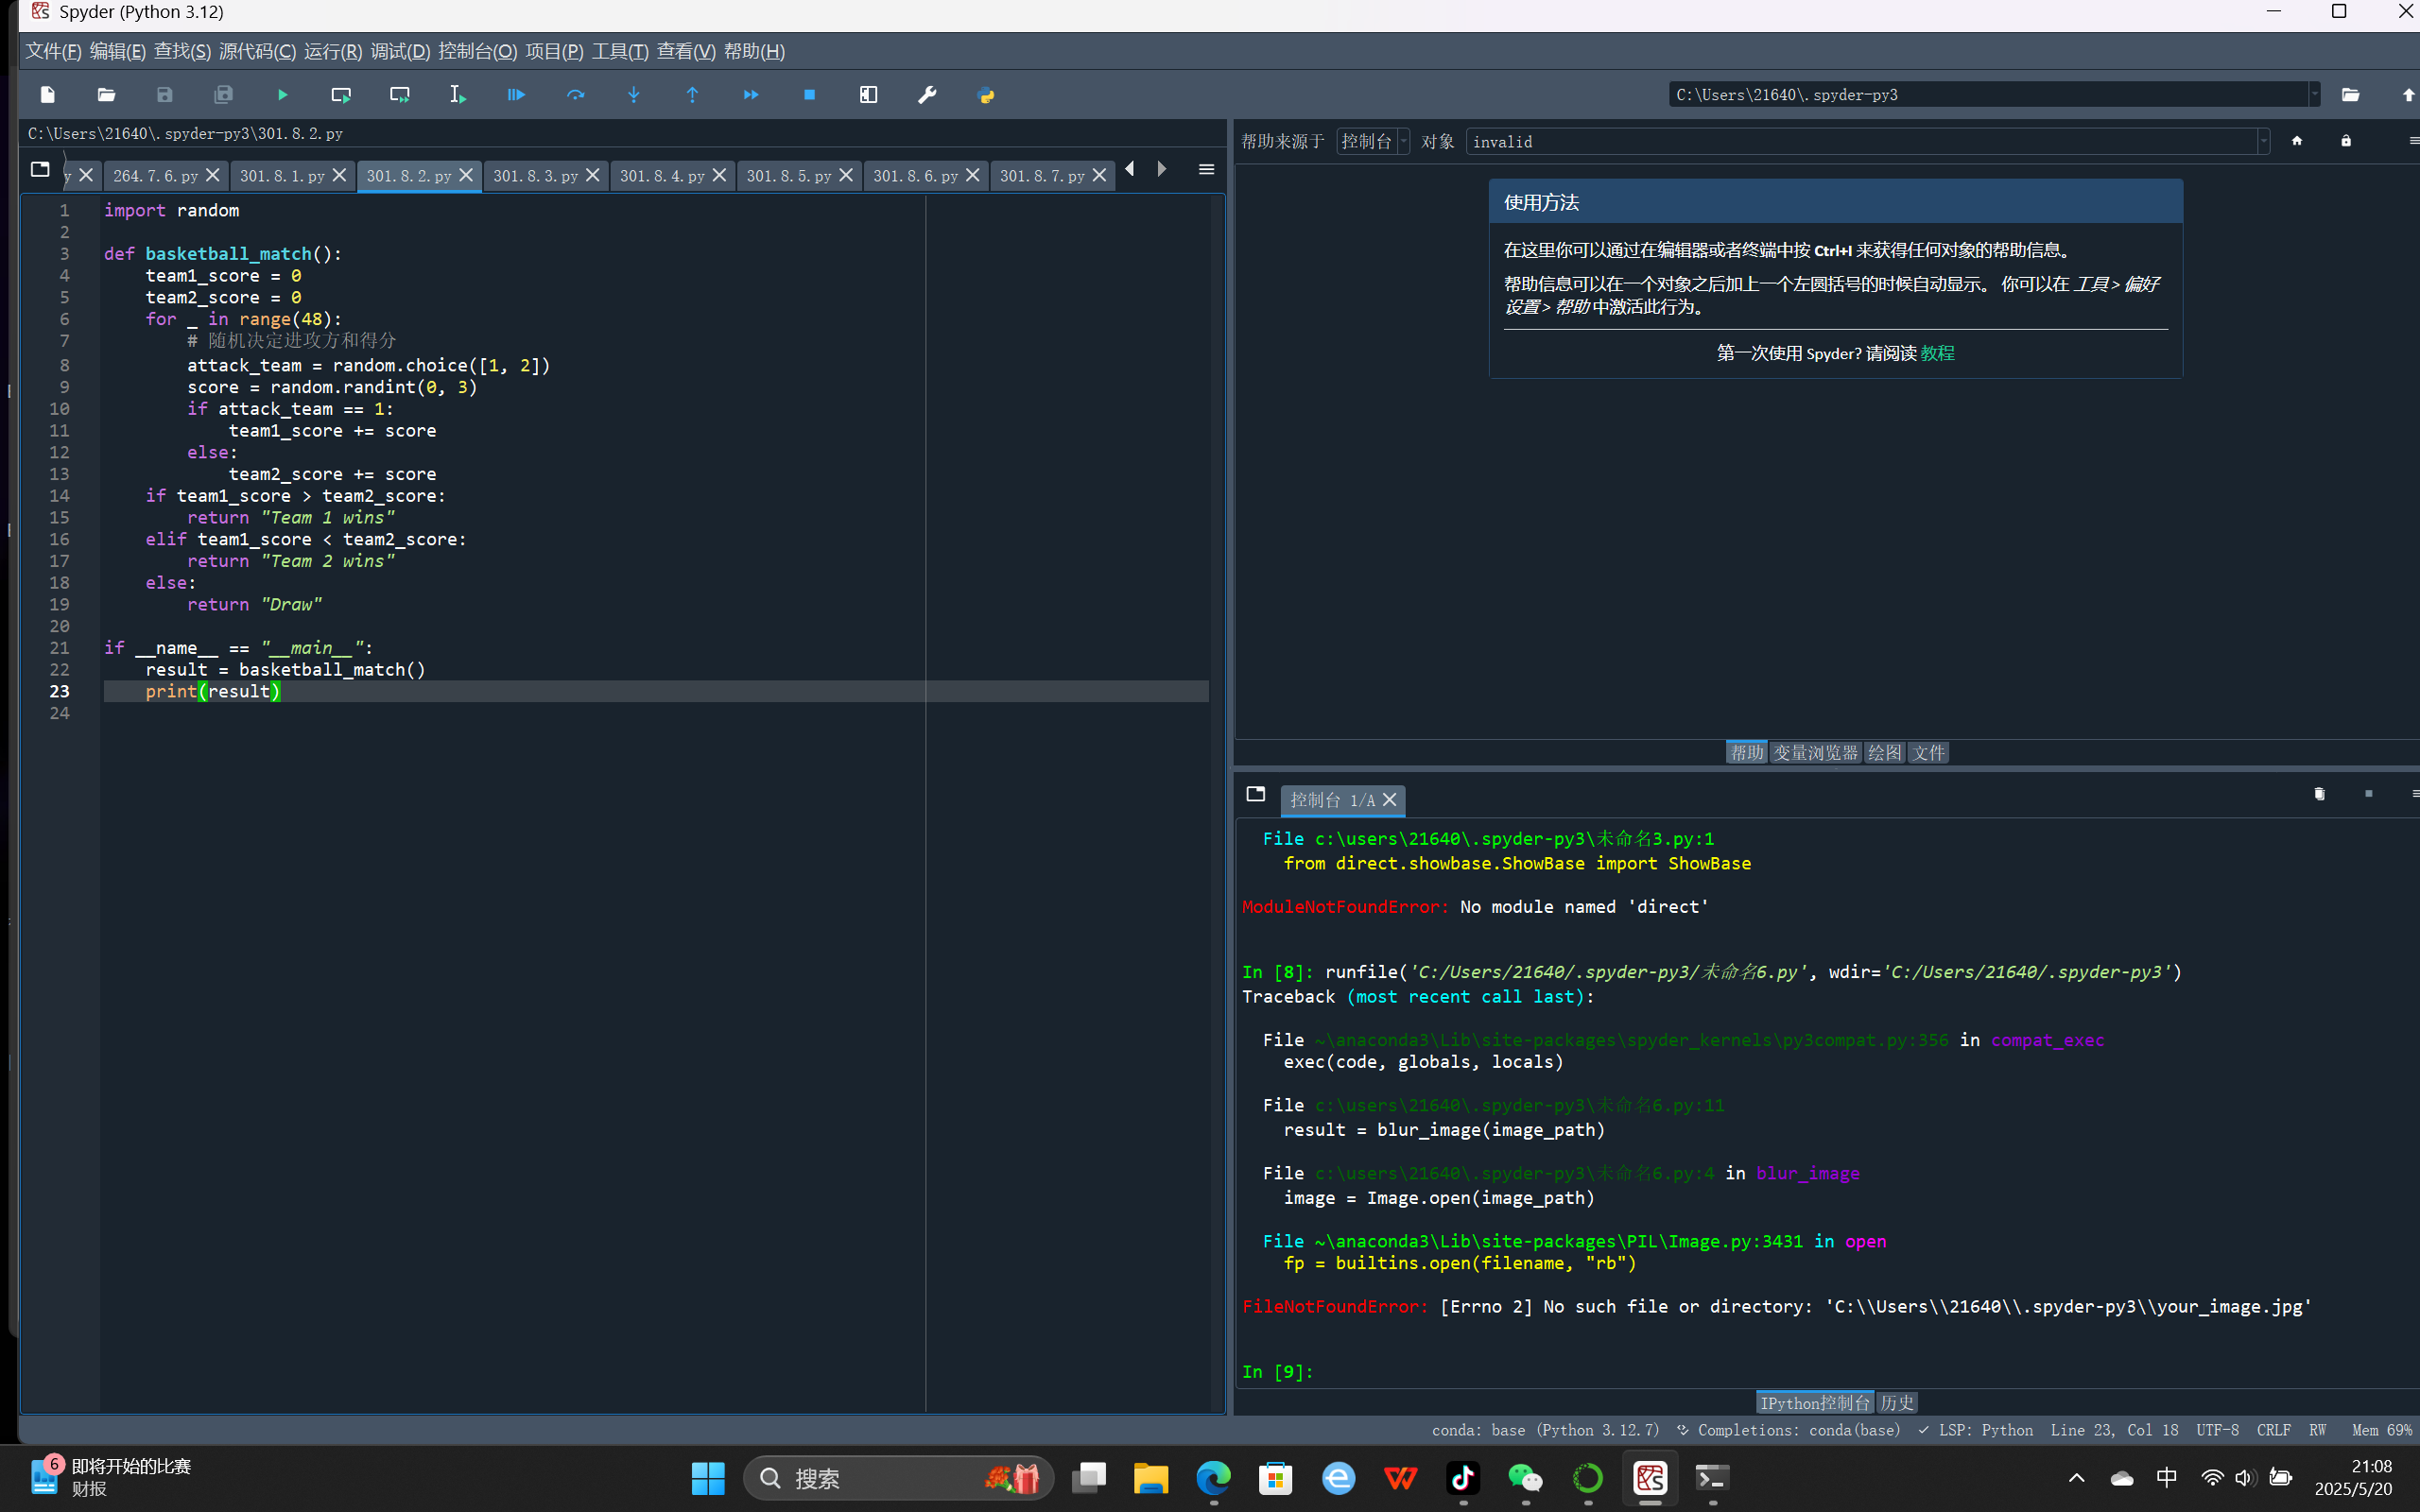Open Preferences via the wrench icon
The image size is (2420, 1512).
(x=927, y=95)
